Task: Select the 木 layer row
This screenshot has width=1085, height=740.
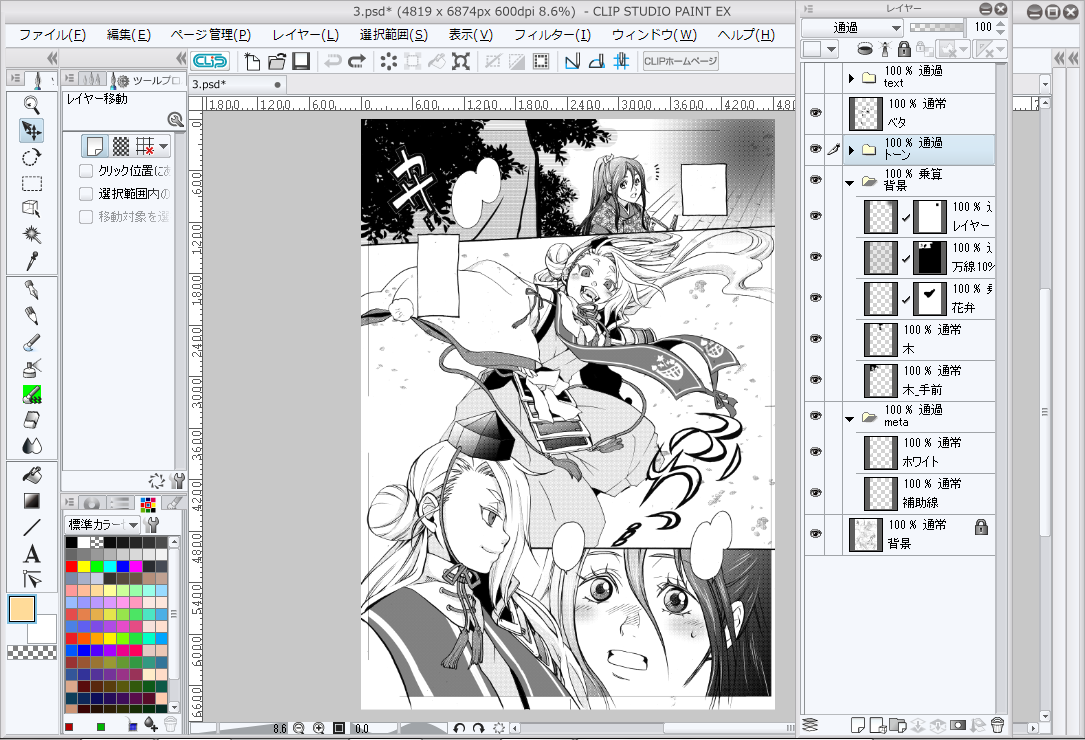Action: [926, 339]
